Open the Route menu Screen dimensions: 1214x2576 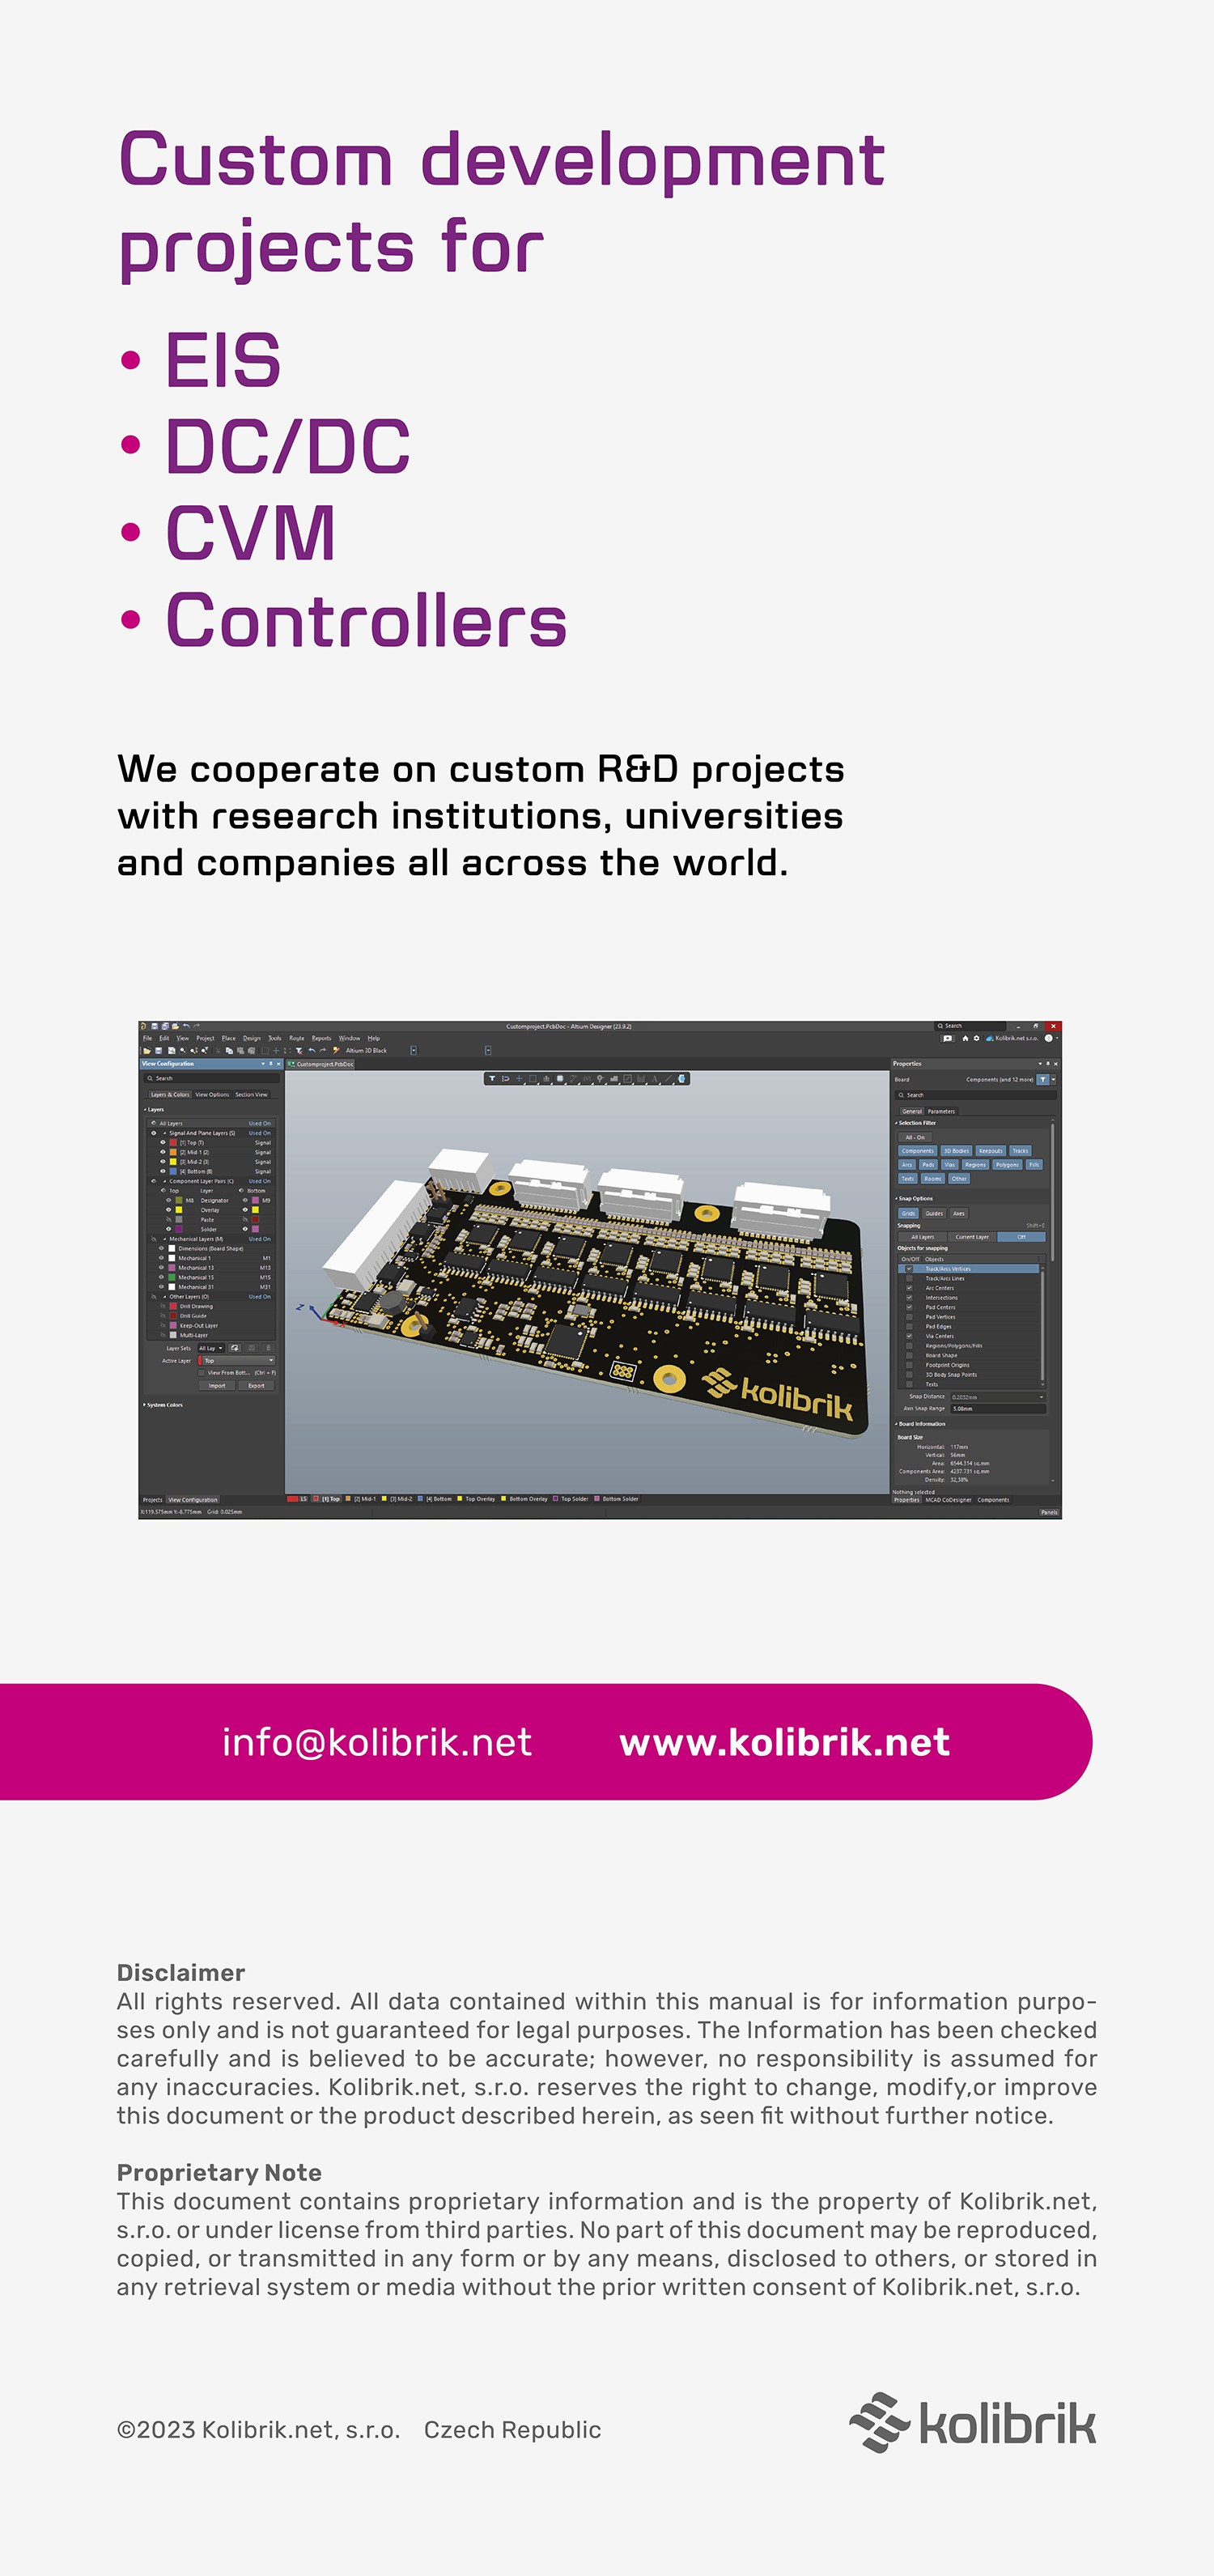[x=297, y=1039]
